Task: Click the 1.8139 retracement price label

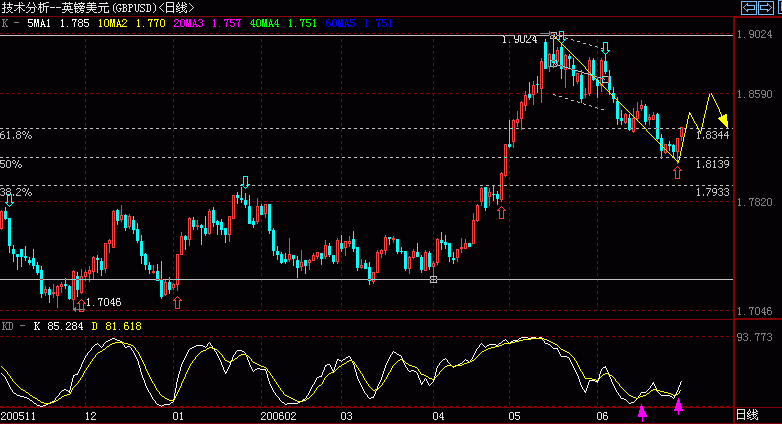Action: tap(713, 164)
